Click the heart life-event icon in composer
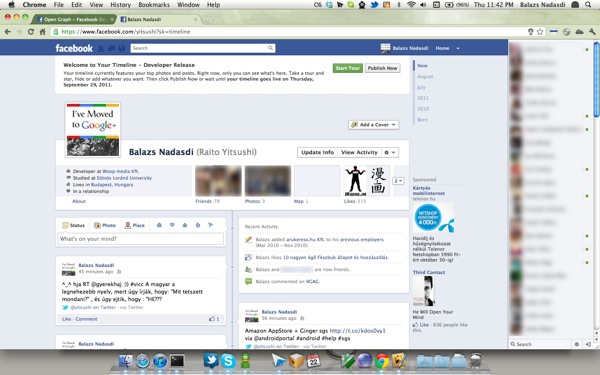This screenshot has height=375, width=600. 172,225
